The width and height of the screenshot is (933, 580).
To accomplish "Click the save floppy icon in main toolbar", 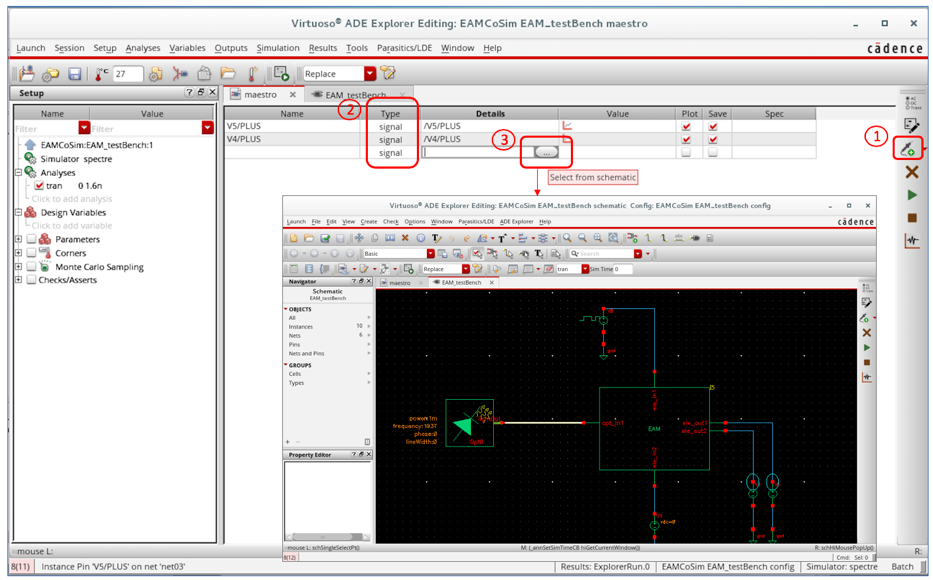I will tap(74, 74).
